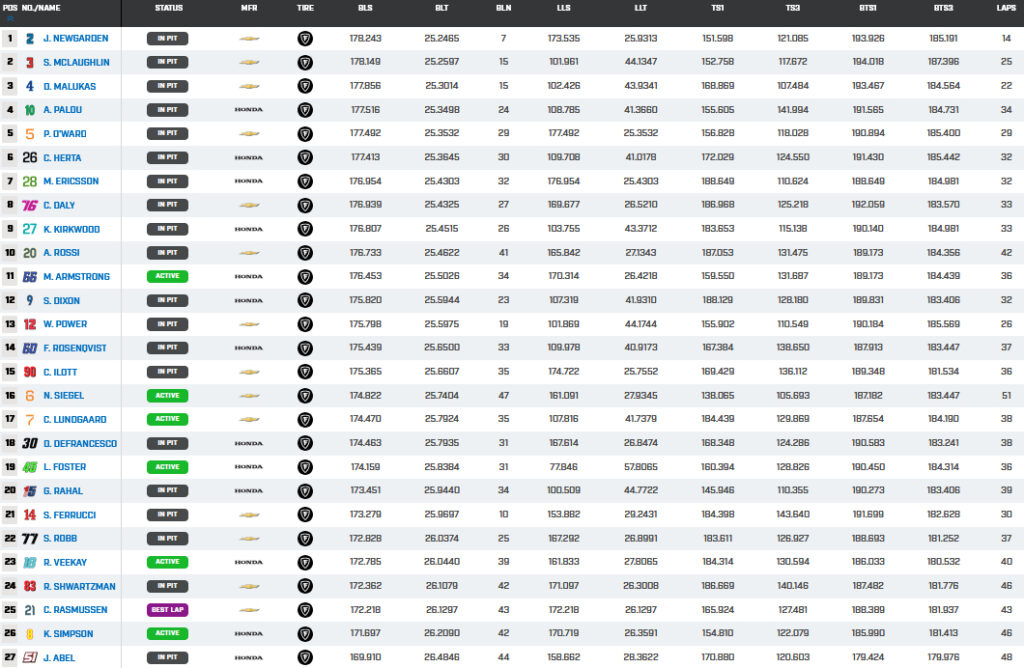Click the value "179.976" in J. Abel's row
Image resolution: width=1024 pixels, height=668 pixels.
[944, 658]
